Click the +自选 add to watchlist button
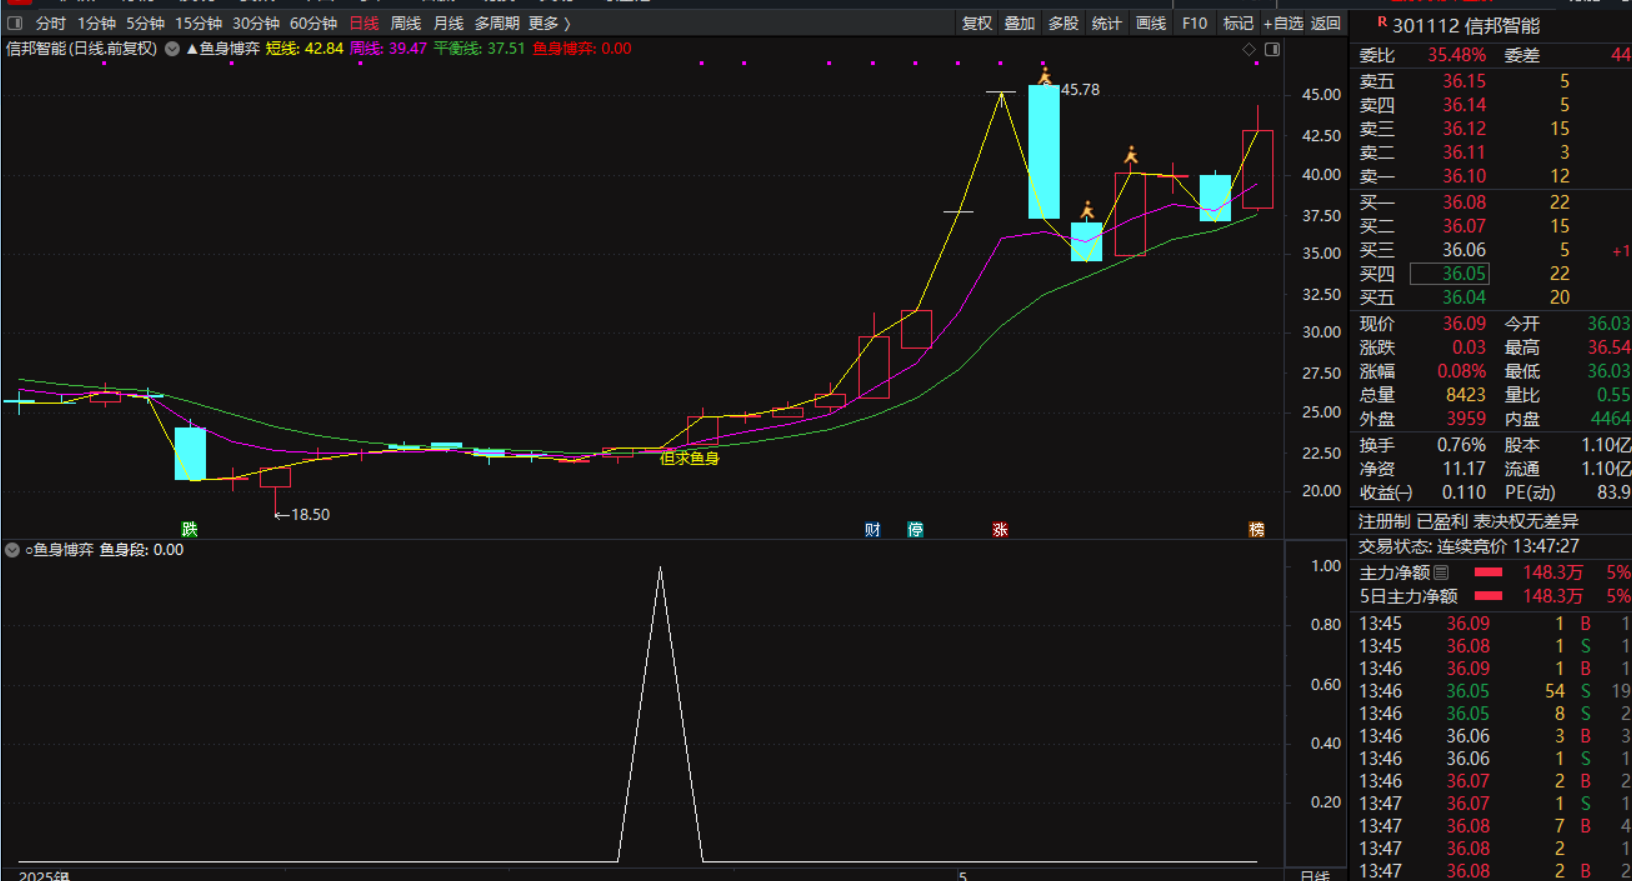Viewport: 1632px width, 881px height. tap(1283, 23)
